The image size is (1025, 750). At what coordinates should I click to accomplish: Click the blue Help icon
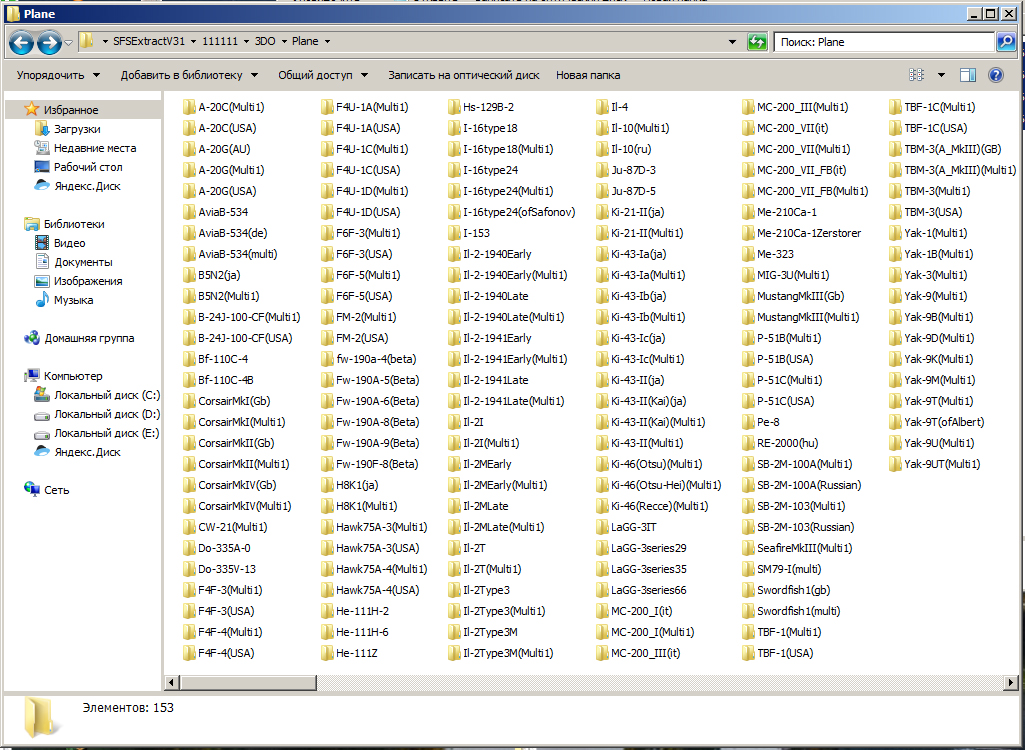[996, 75]
